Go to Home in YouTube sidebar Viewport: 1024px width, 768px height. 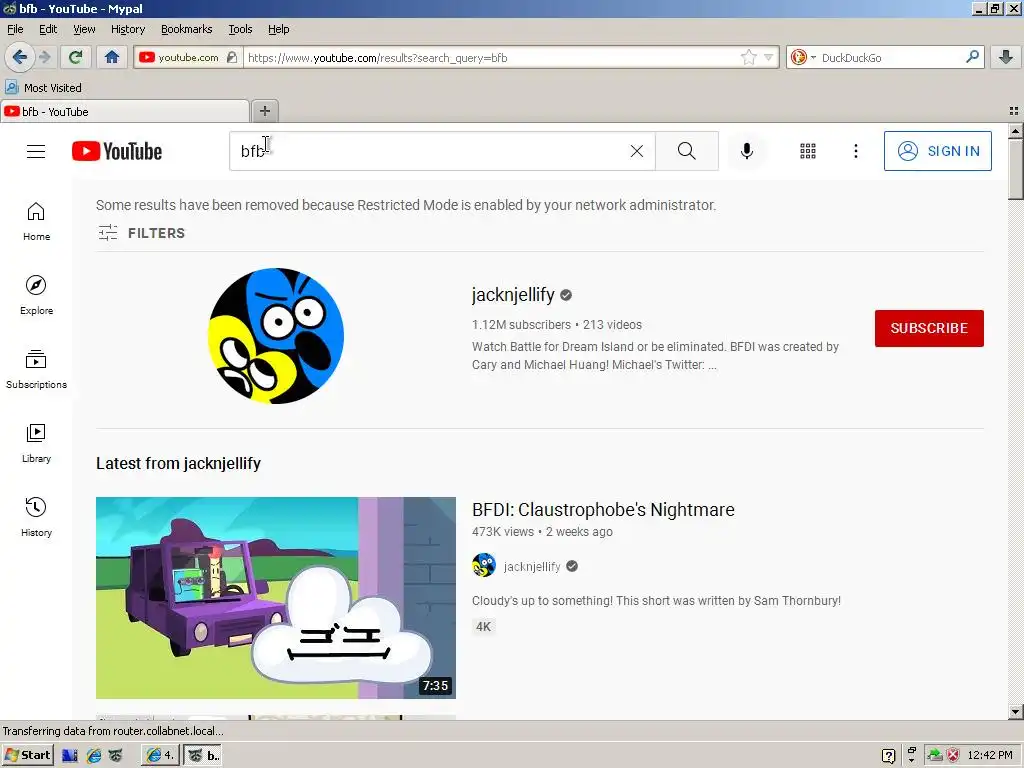36,221
